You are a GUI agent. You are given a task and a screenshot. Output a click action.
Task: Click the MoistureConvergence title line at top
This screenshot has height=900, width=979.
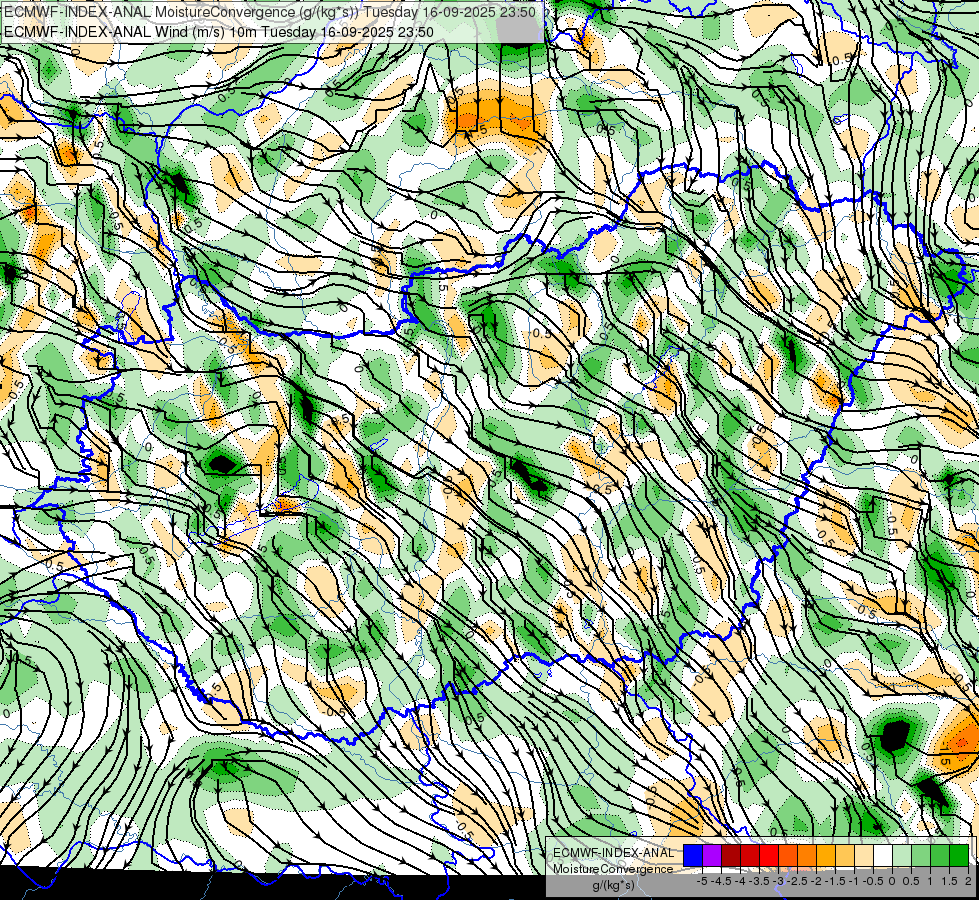point(270,12)
